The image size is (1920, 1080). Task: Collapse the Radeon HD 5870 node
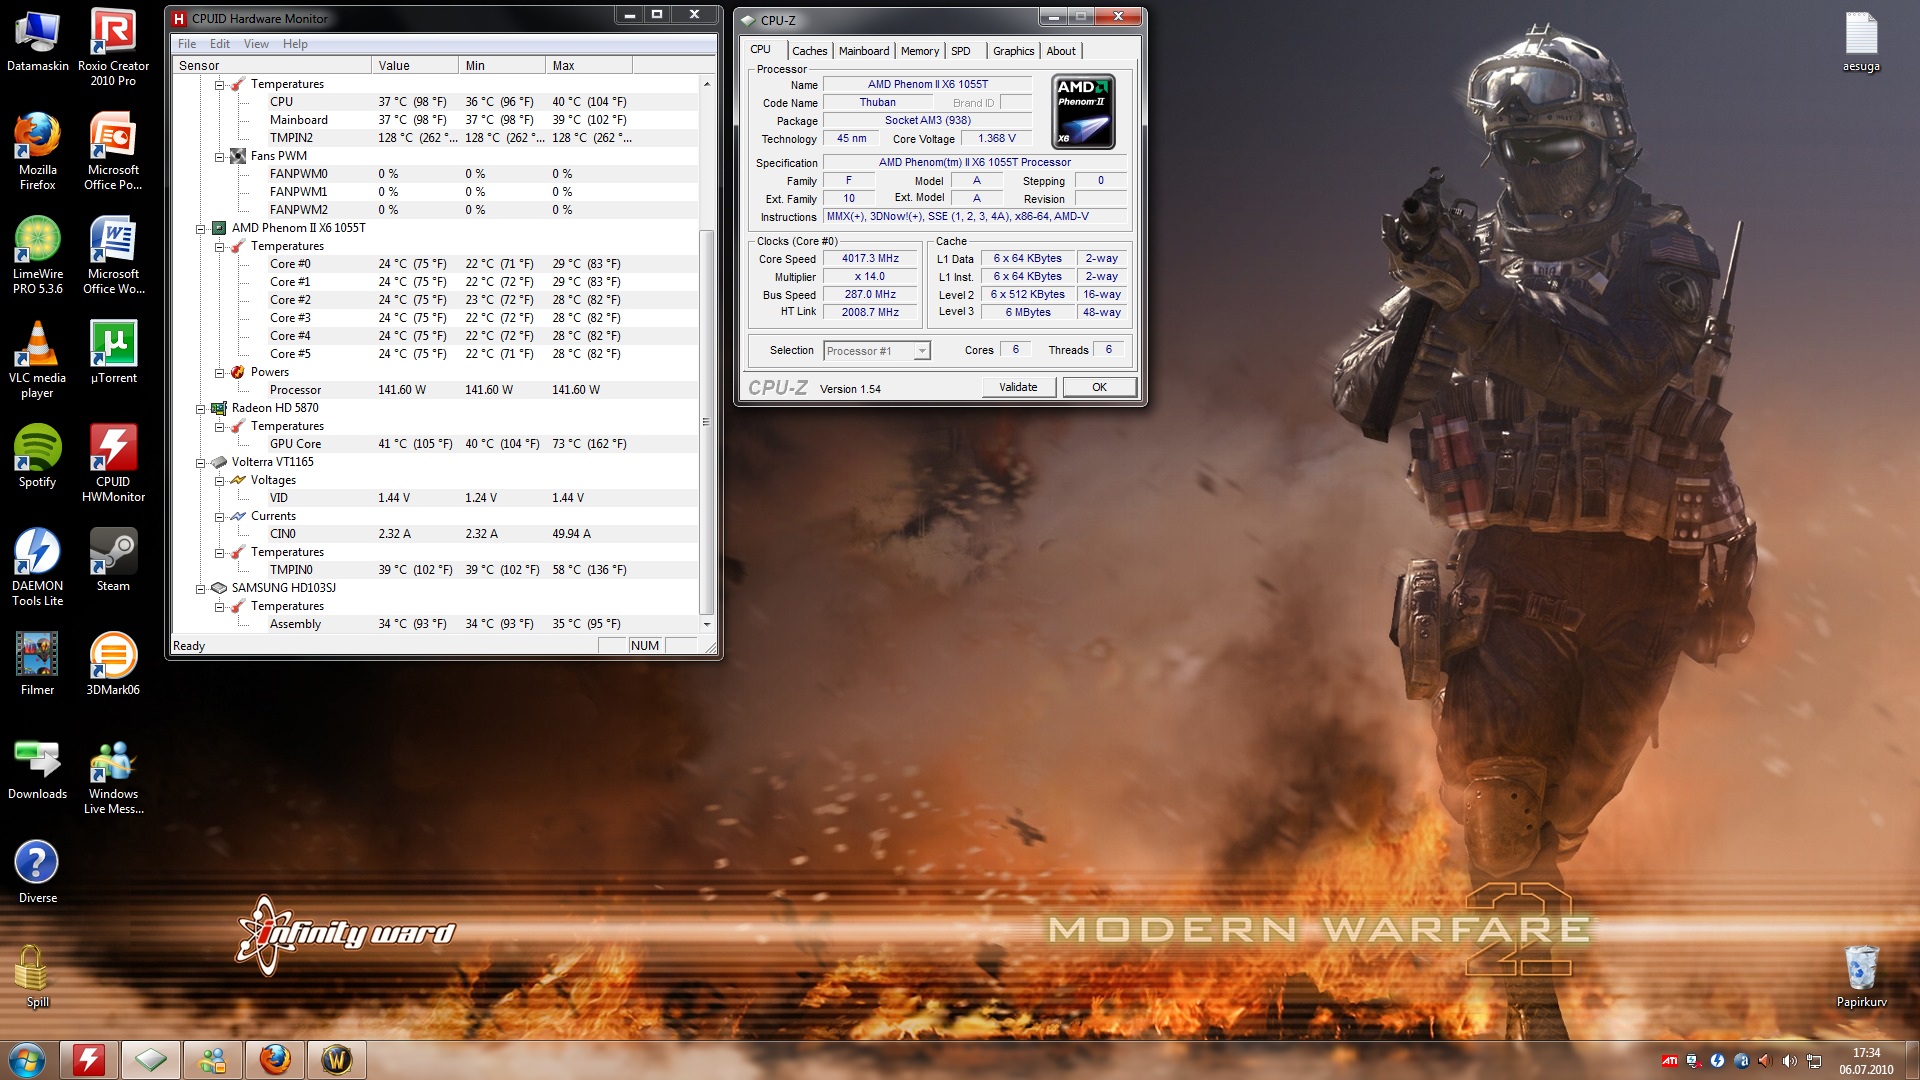click(201, 408)
